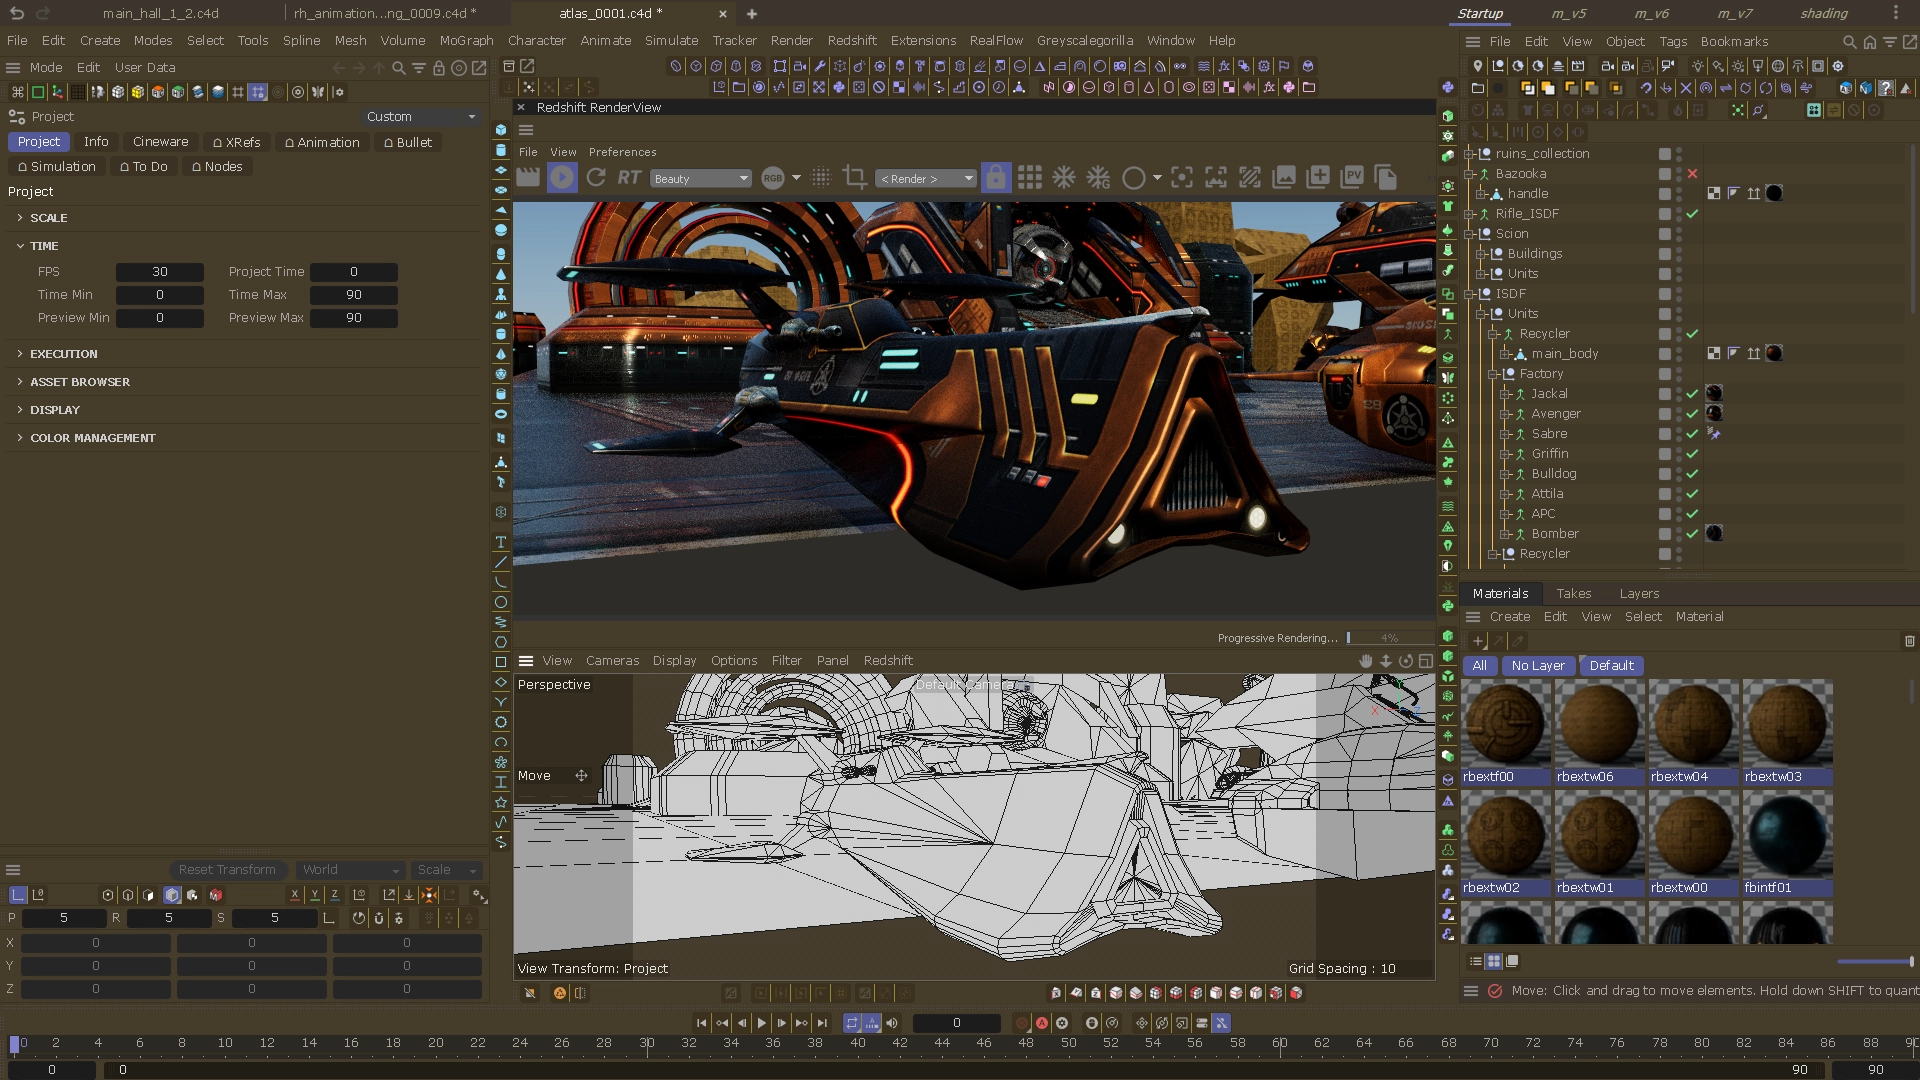The width and height of the screenshot is (1920, 1080).
Task: Click the FPS value field
Action: coord(160,272)
